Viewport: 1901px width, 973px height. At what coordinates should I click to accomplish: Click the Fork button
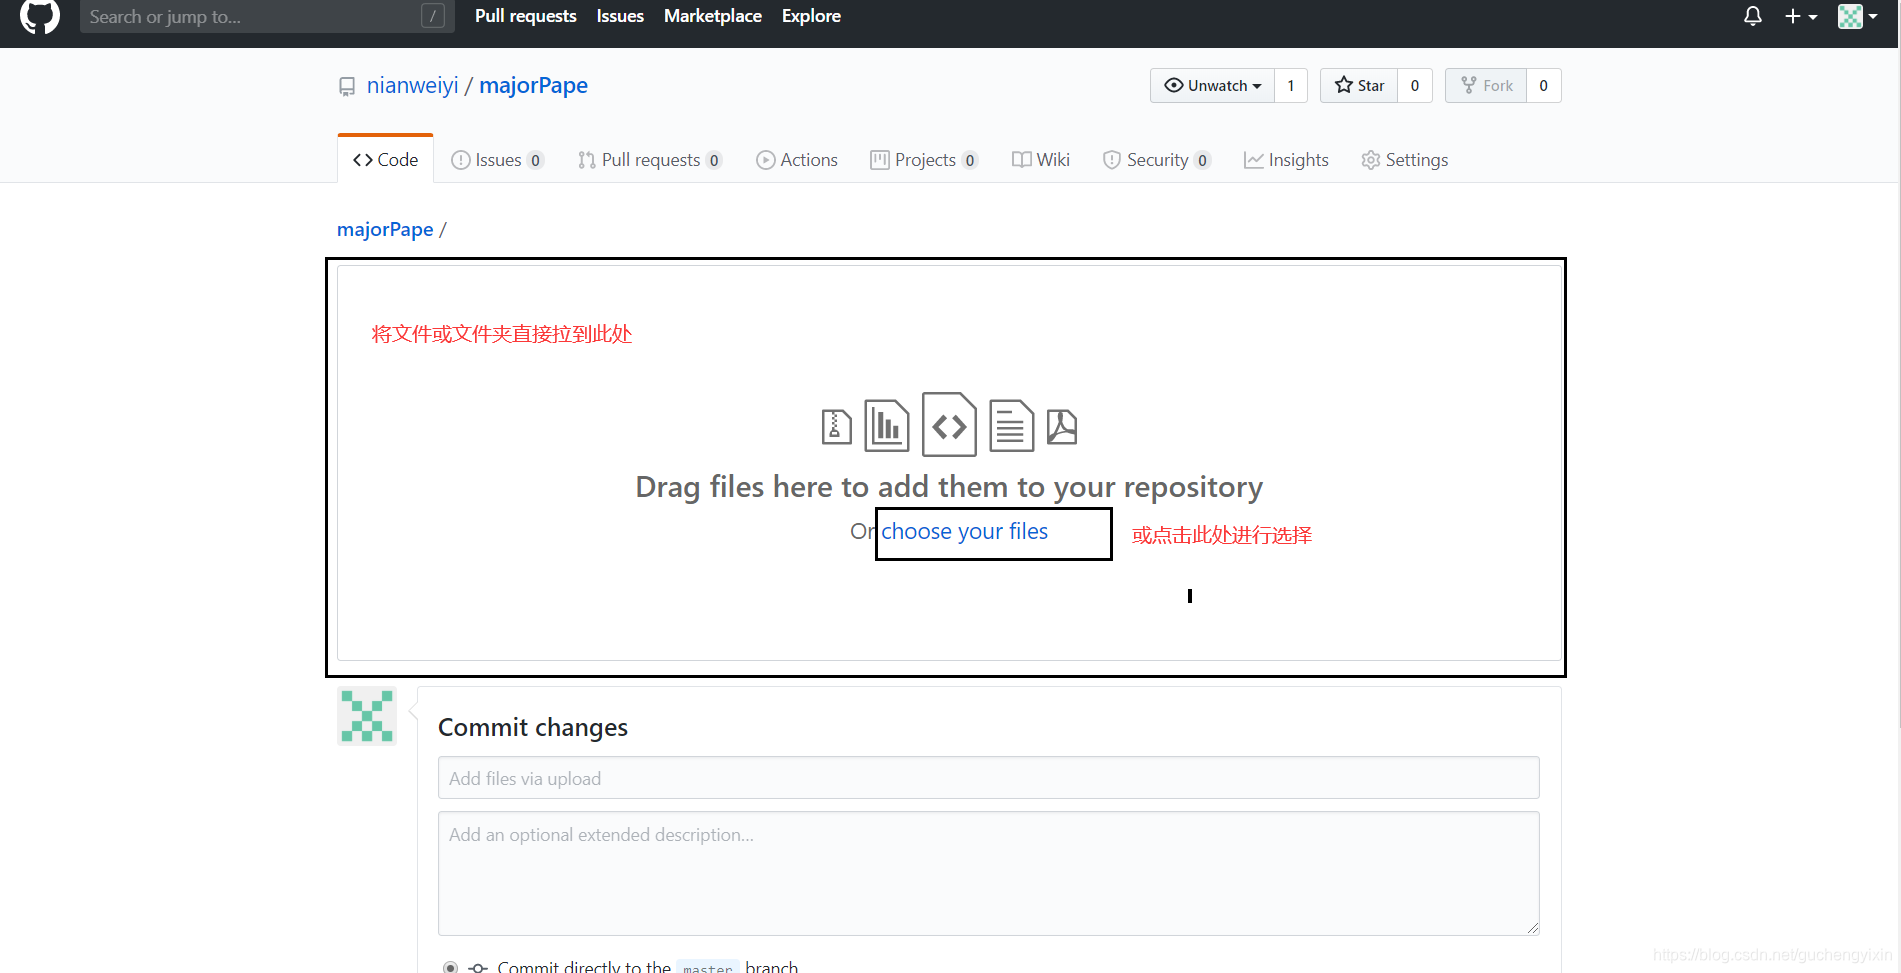coord(1487,86)
